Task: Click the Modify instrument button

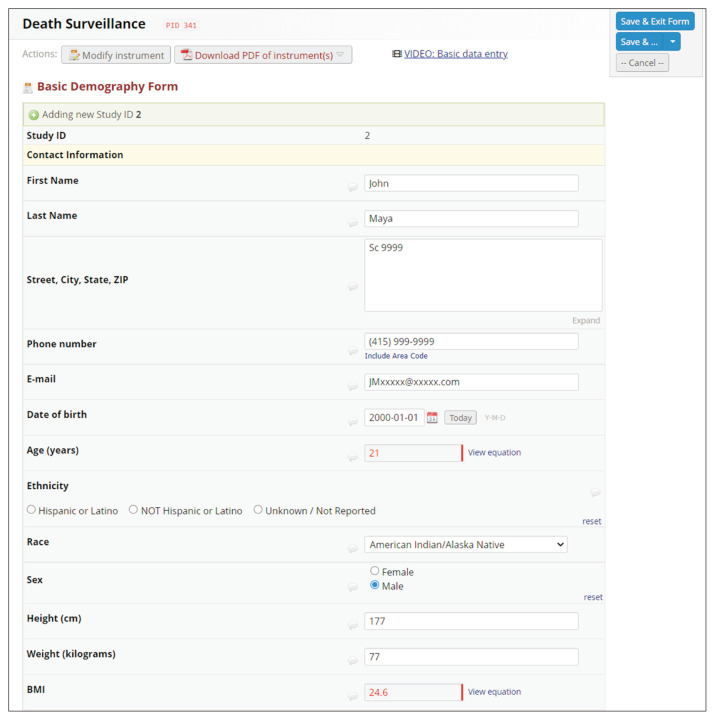Action: [x=116, y=55]
